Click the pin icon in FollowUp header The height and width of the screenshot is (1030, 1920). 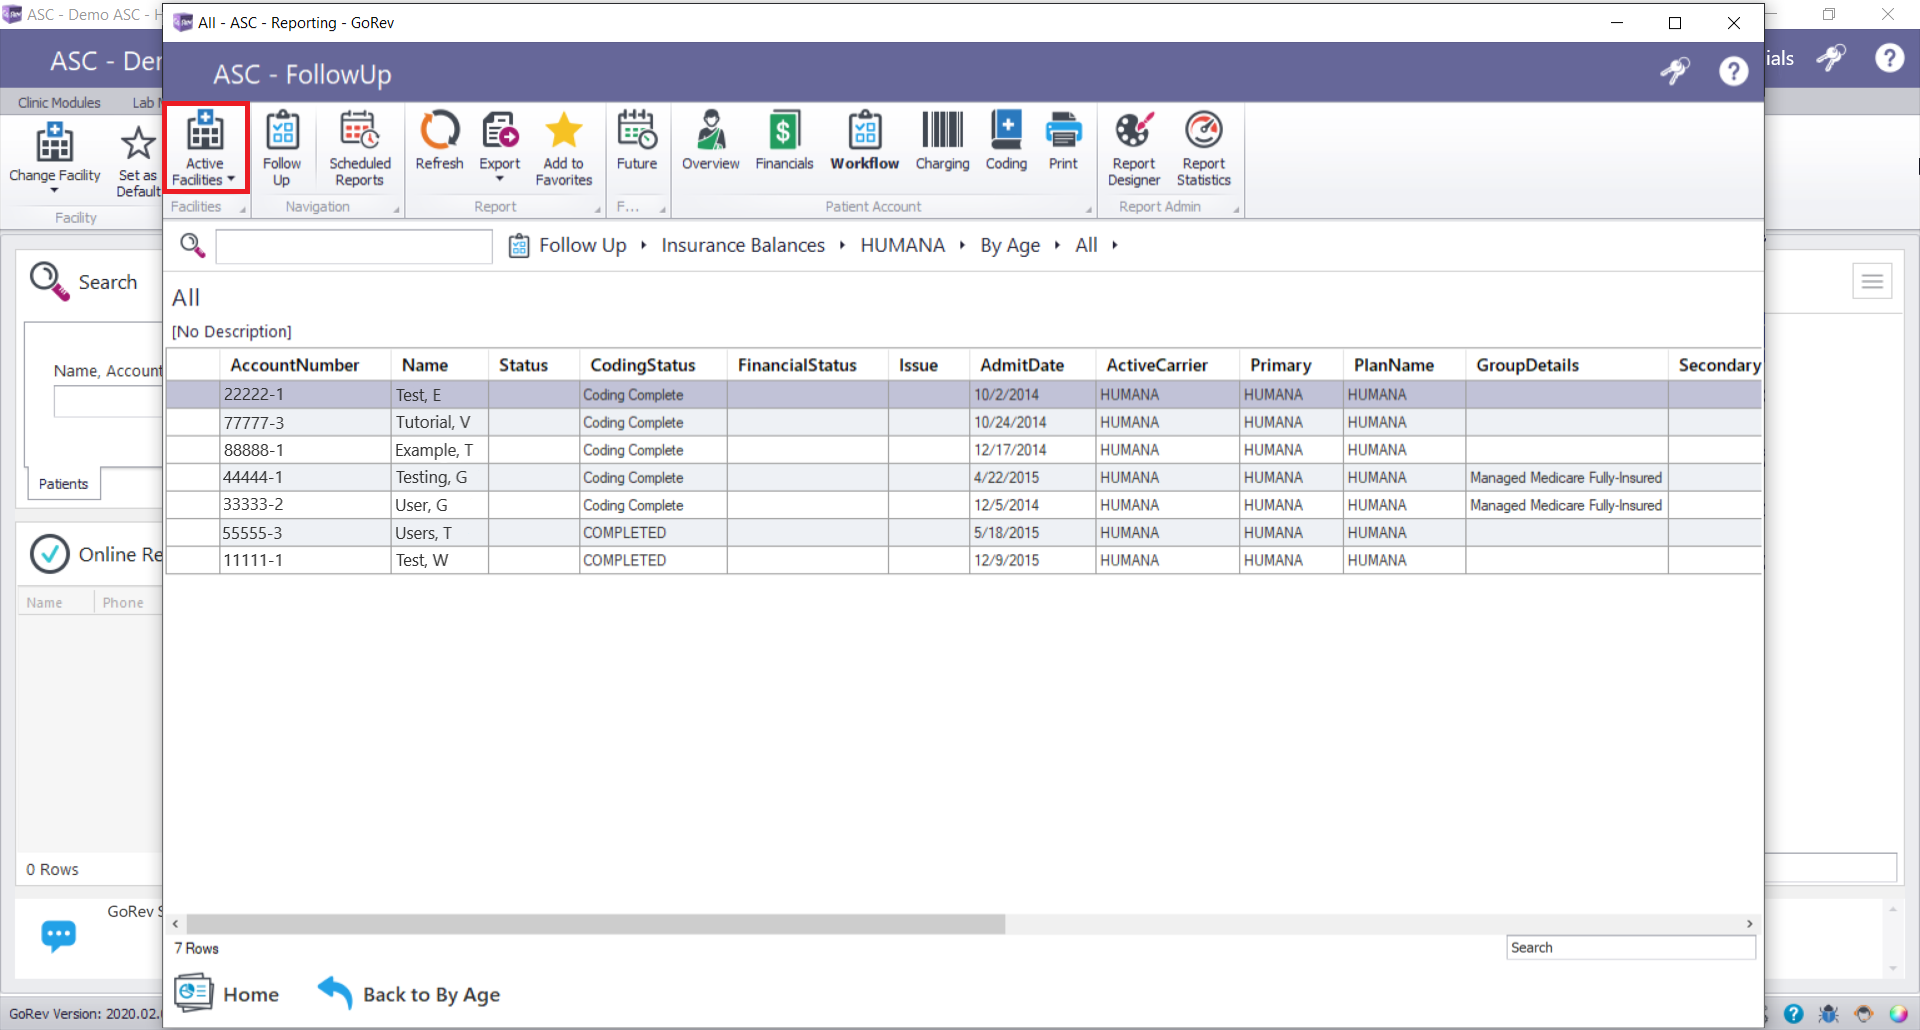tap(1675, 71)
